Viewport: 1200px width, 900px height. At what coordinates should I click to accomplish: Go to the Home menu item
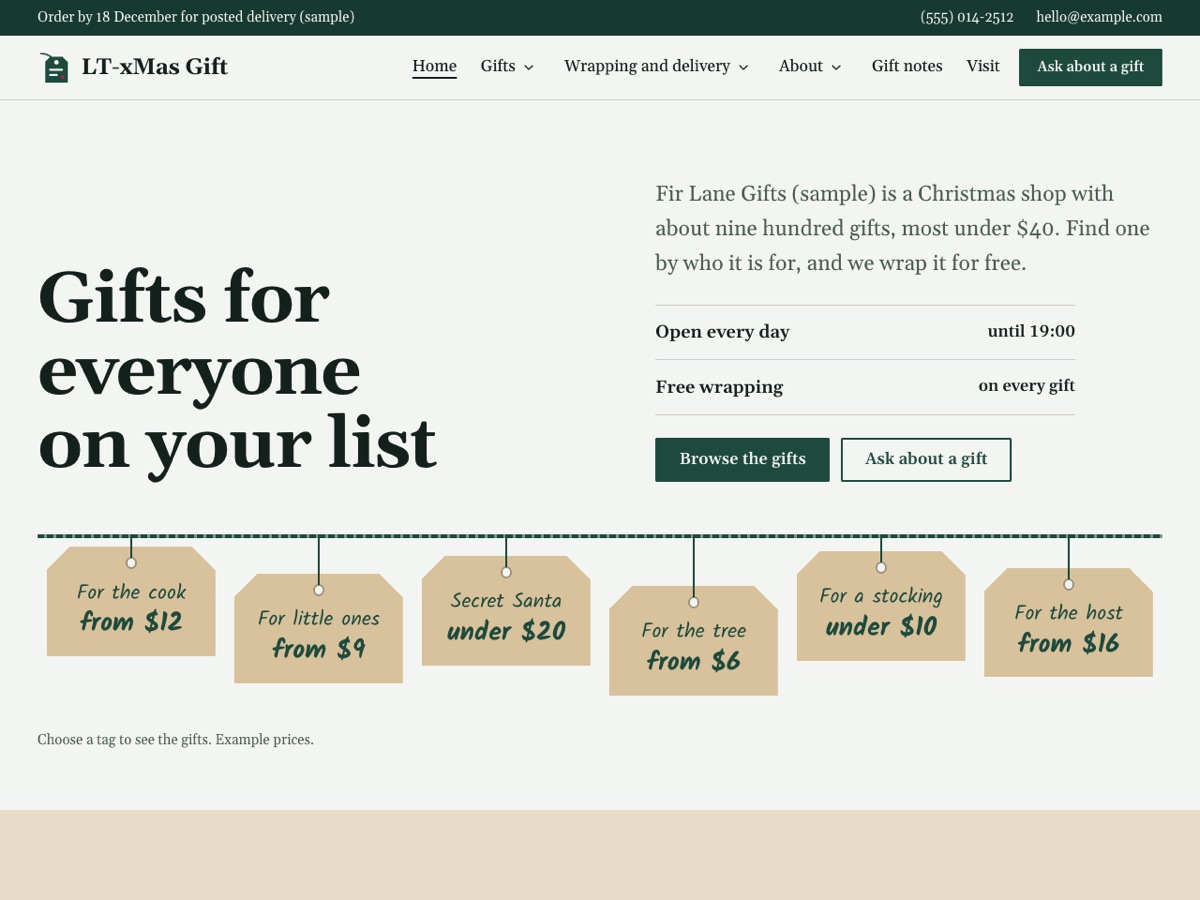[434, 66]
